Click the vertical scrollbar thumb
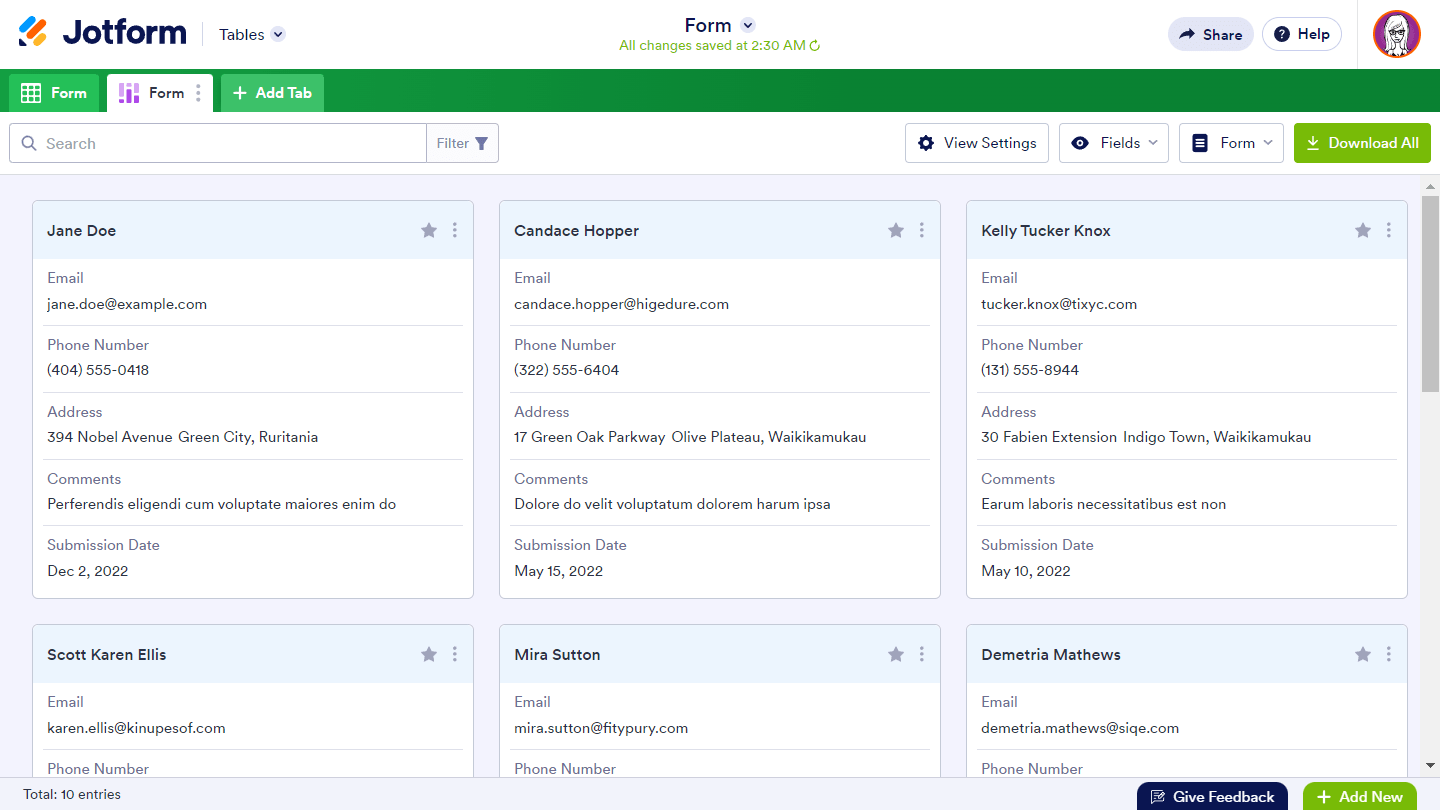The image size is (1440, 810). (1430, 295)
